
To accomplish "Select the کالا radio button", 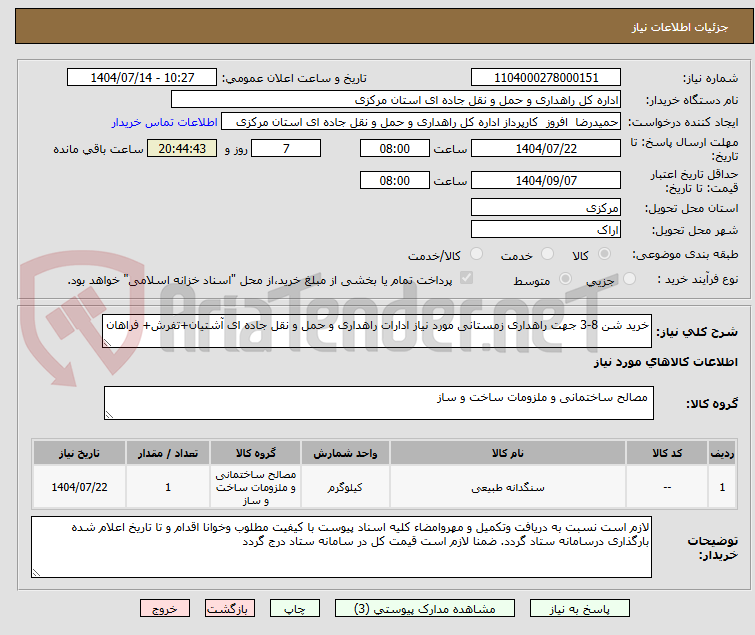I will [604, 253].
